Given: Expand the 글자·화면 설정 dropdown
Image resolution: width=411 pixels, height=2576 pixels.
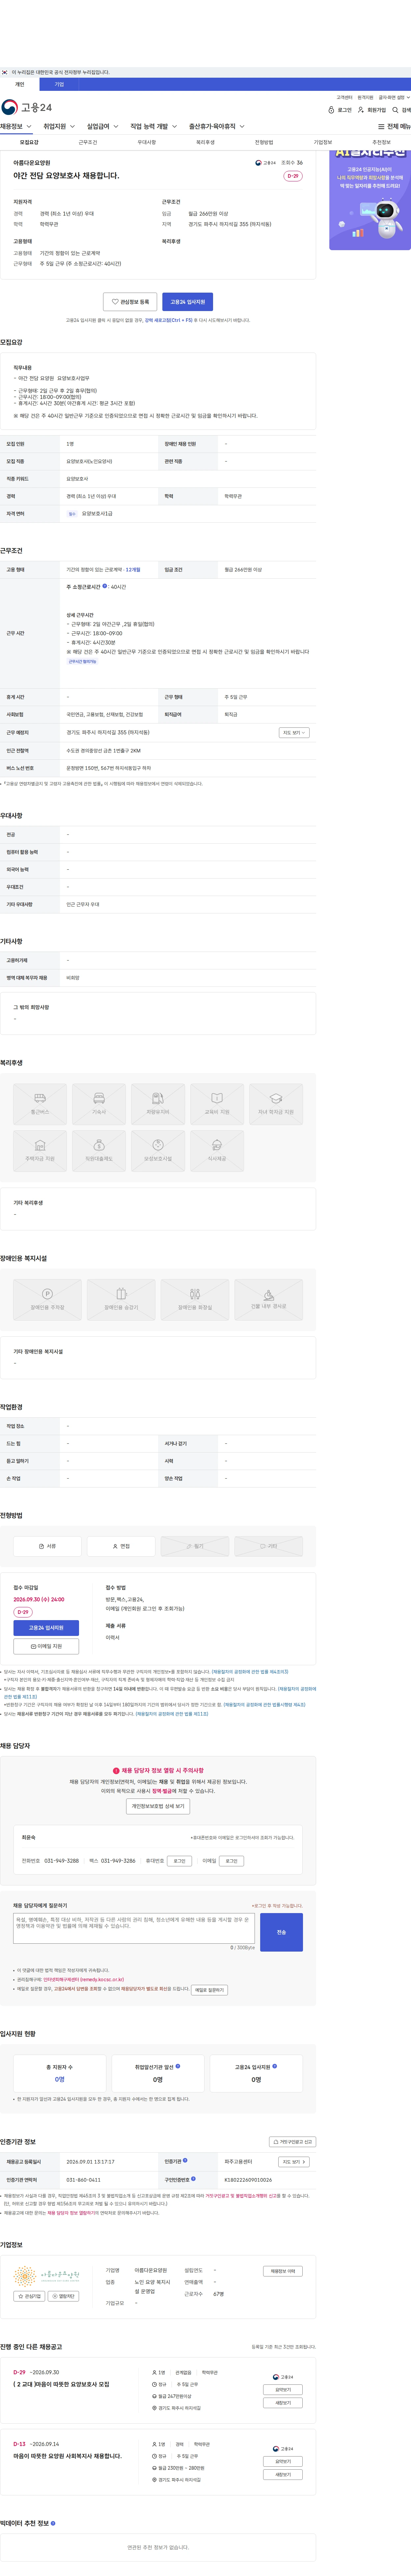Looking at the screenshot, I should coord(394,97).
